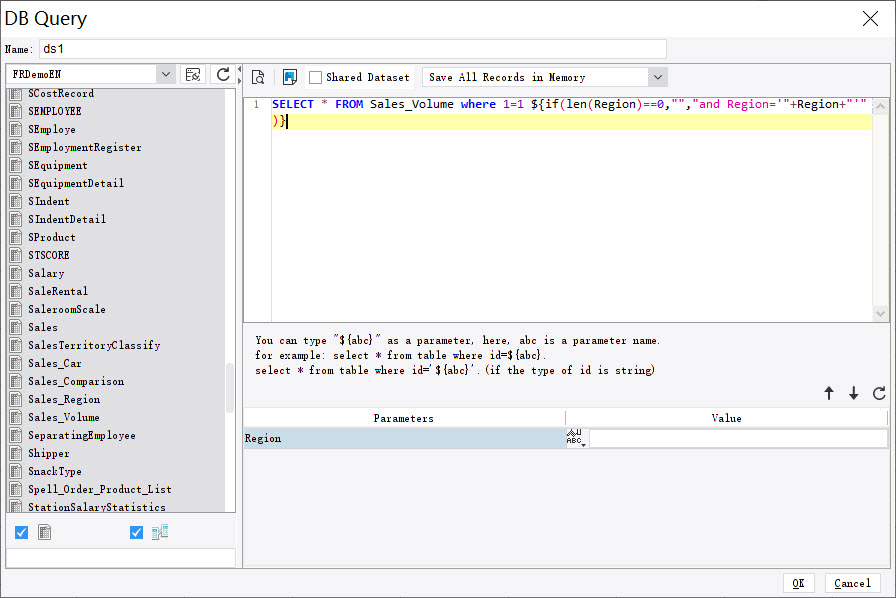Select the Sales table

pos(43,327)
